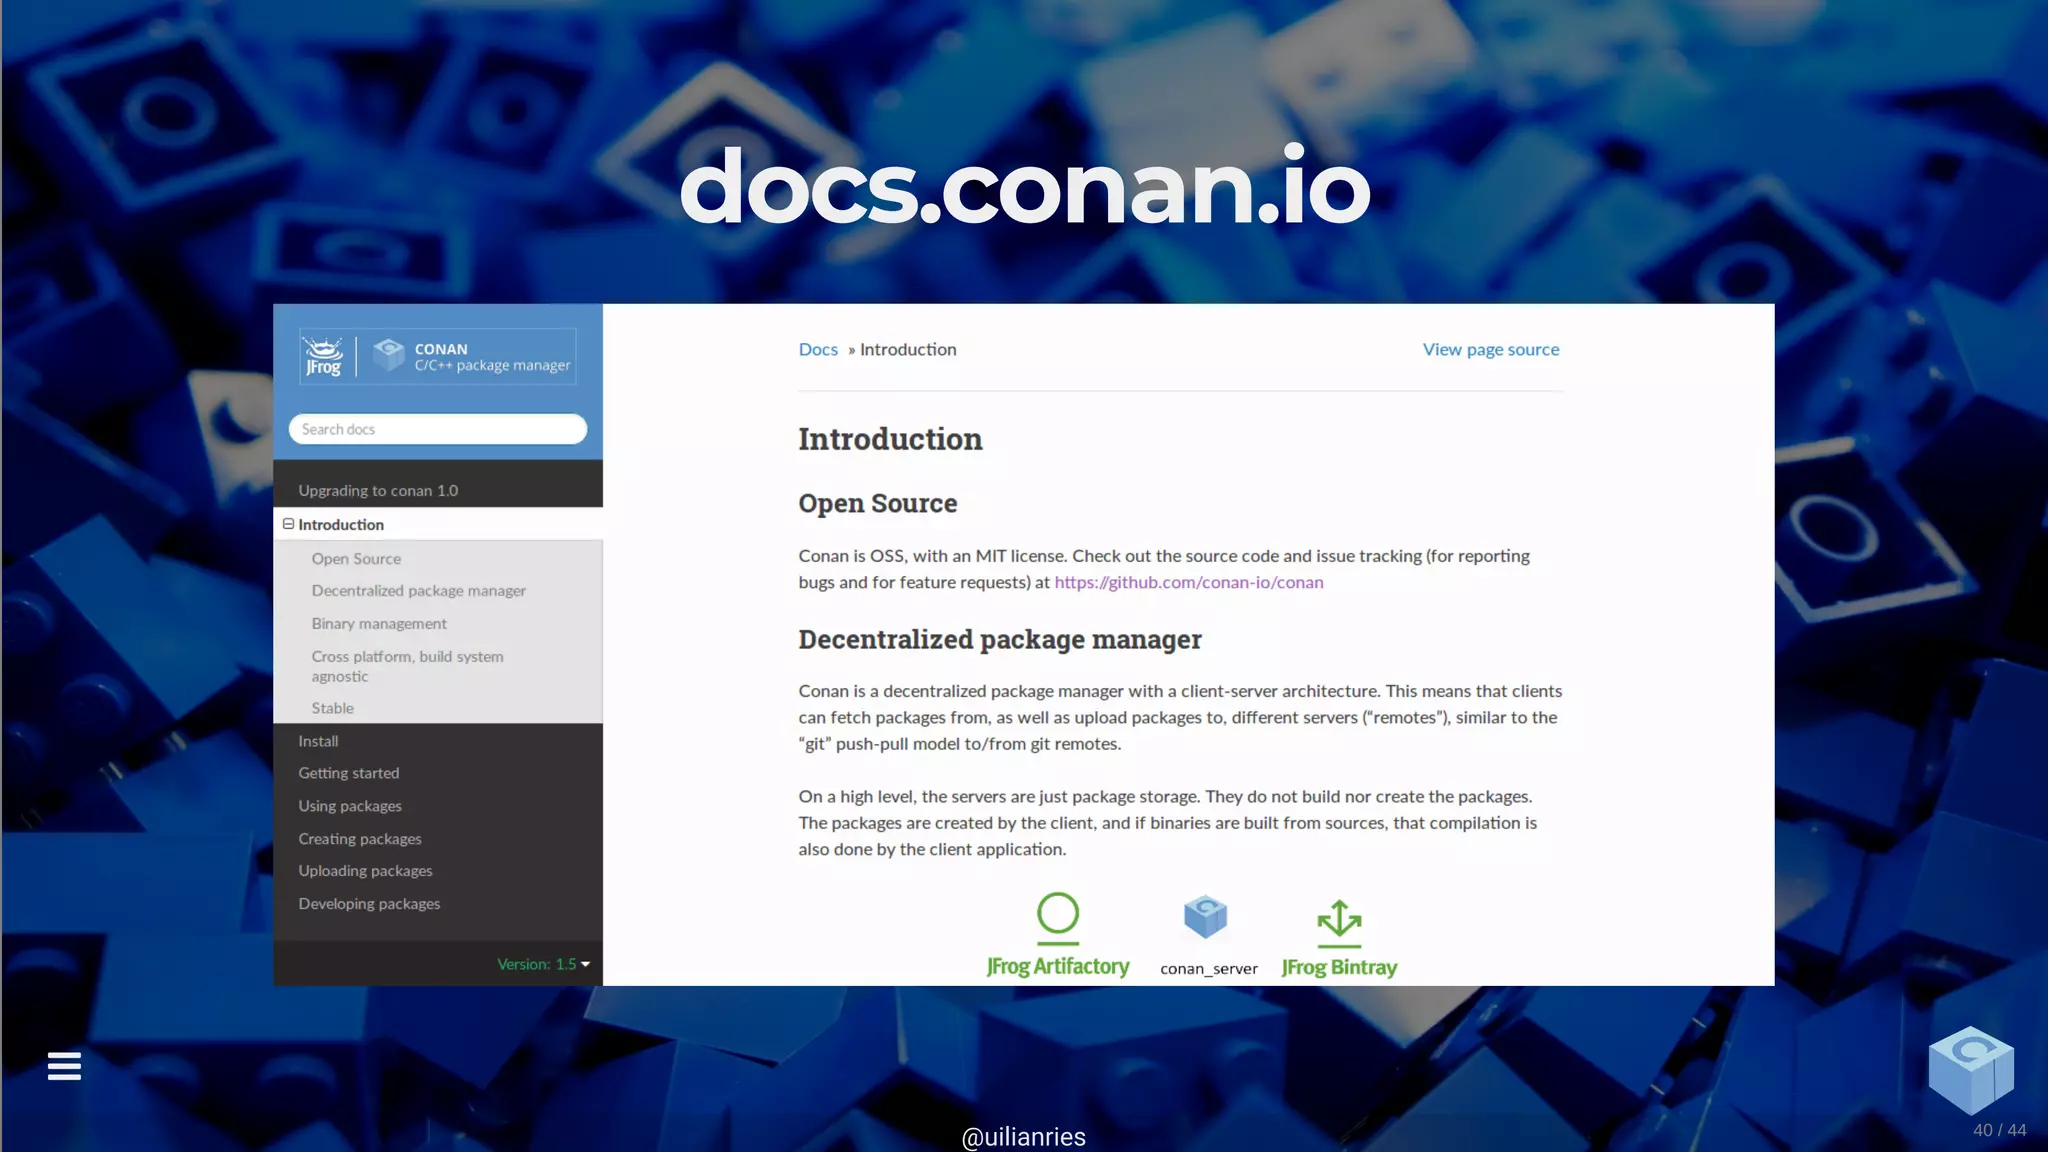Click the 40 / 44 slide counter
2048x1152 pixels.
coord(1999,1130)
